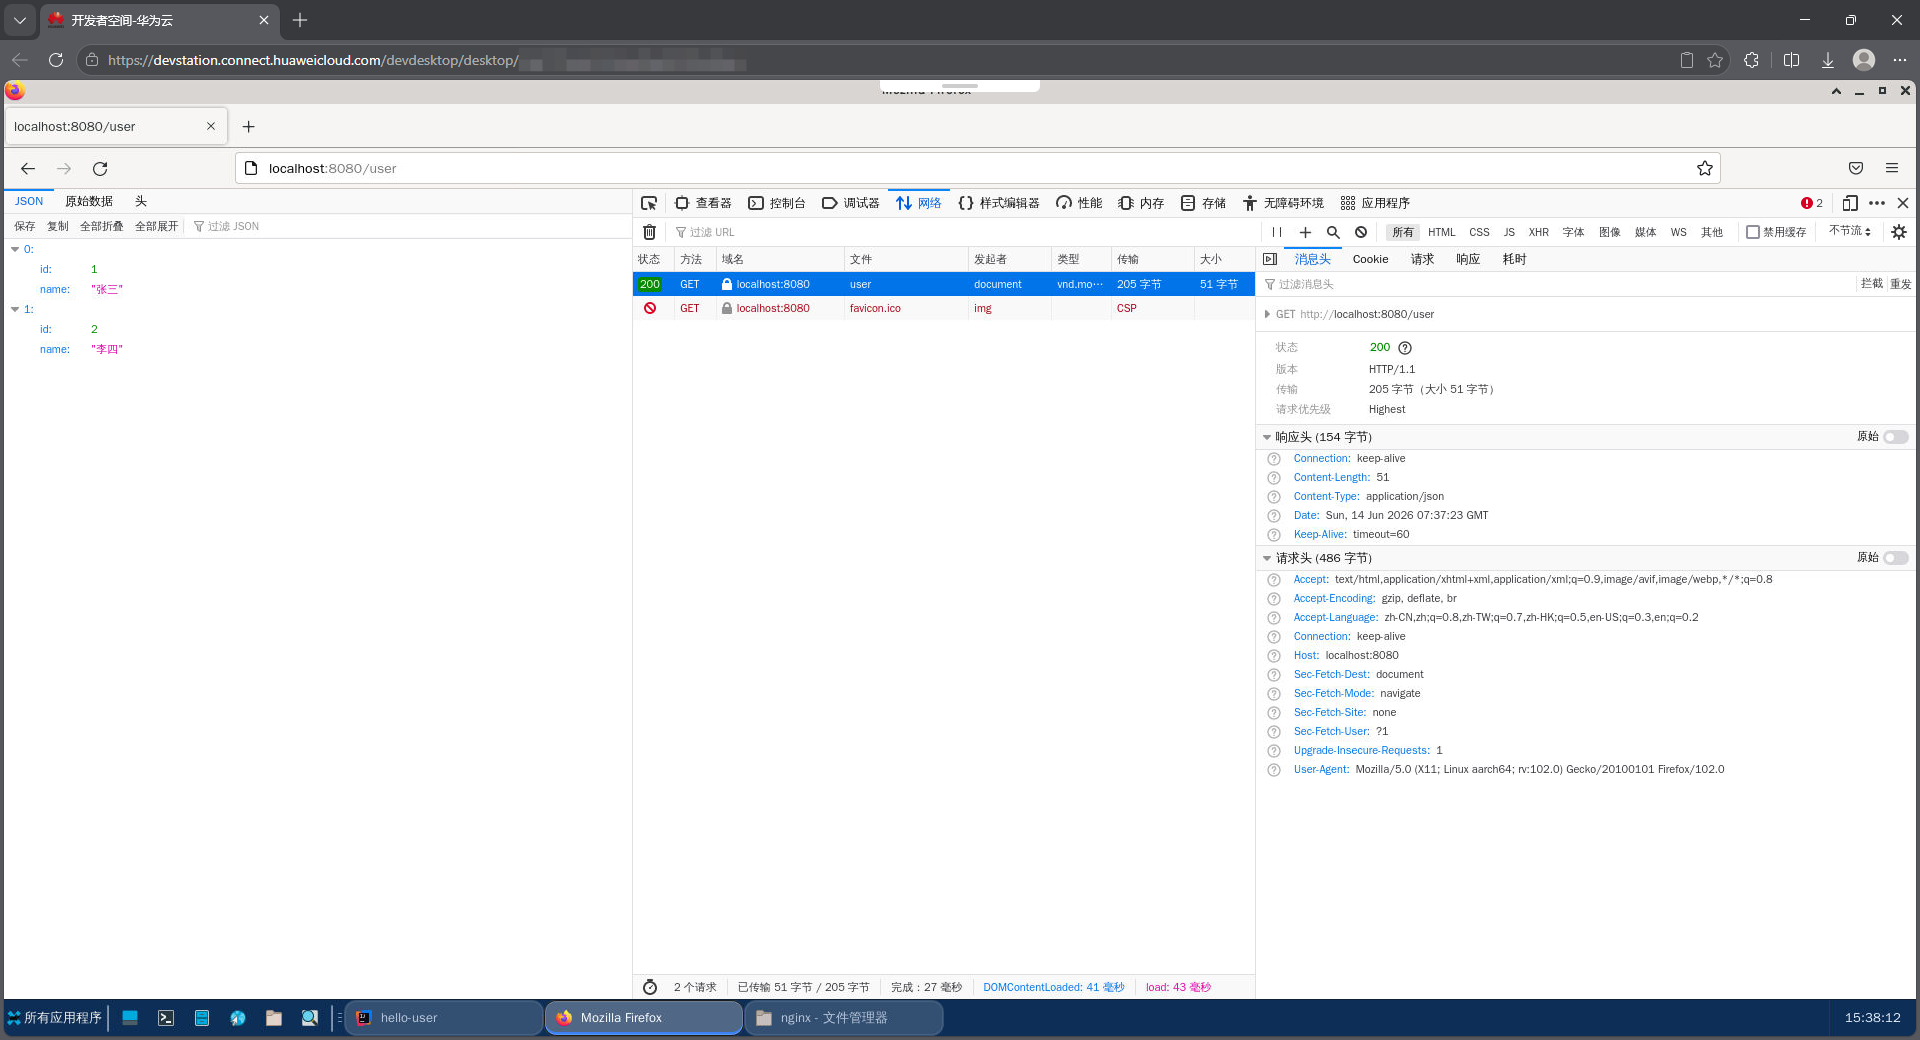The width and height of the screenshot is (1920, 1040).
Task: Click 拦截 block button
Action: coord(1871,284)
